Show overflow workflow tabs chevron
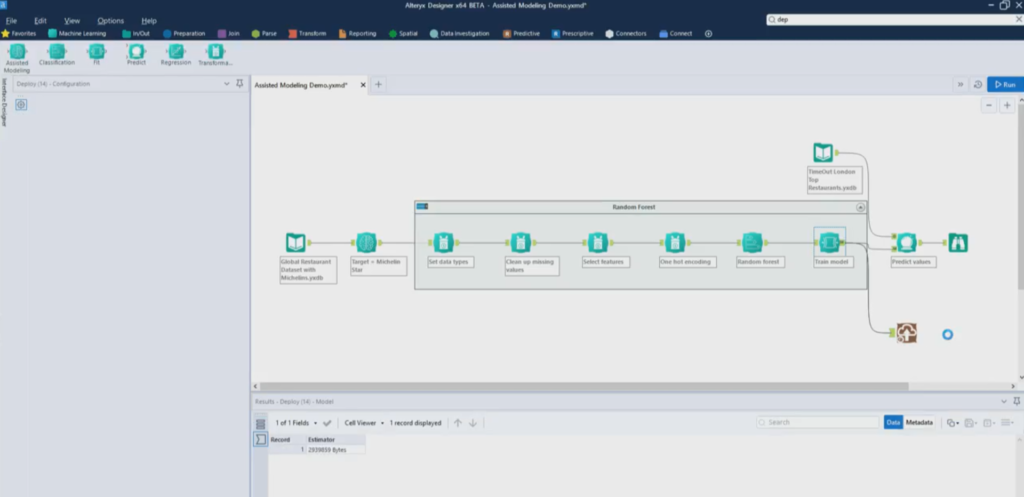Image resolution: width=1024 pixels, height=497 pixels. 960,84
